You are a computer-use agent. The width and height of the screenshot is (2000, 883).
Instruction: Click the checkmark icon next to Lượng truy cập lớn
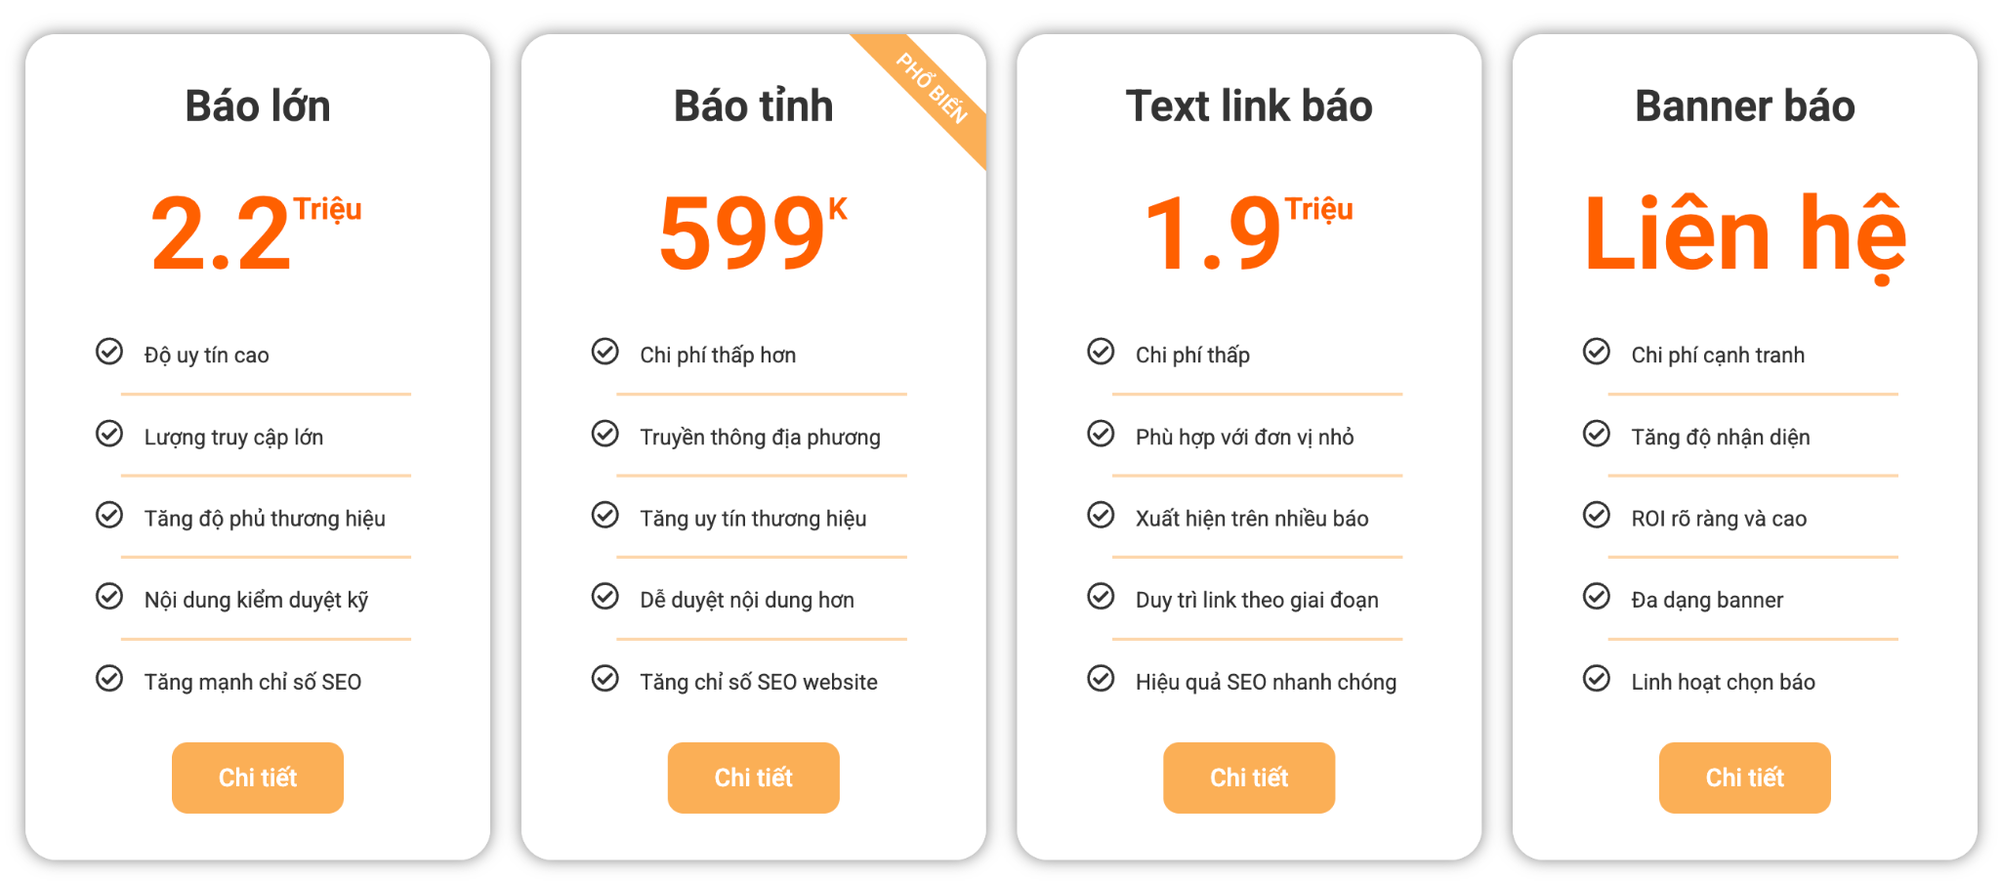coord(109,434)
